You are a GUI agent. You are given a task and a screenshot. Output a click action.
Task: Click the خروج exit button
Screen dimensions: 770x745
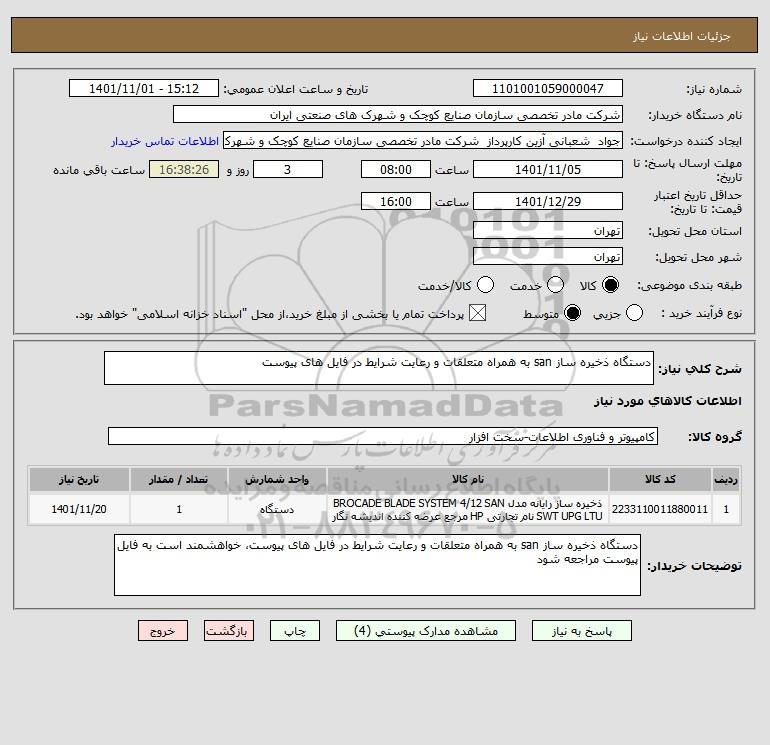tap(163, 631)
